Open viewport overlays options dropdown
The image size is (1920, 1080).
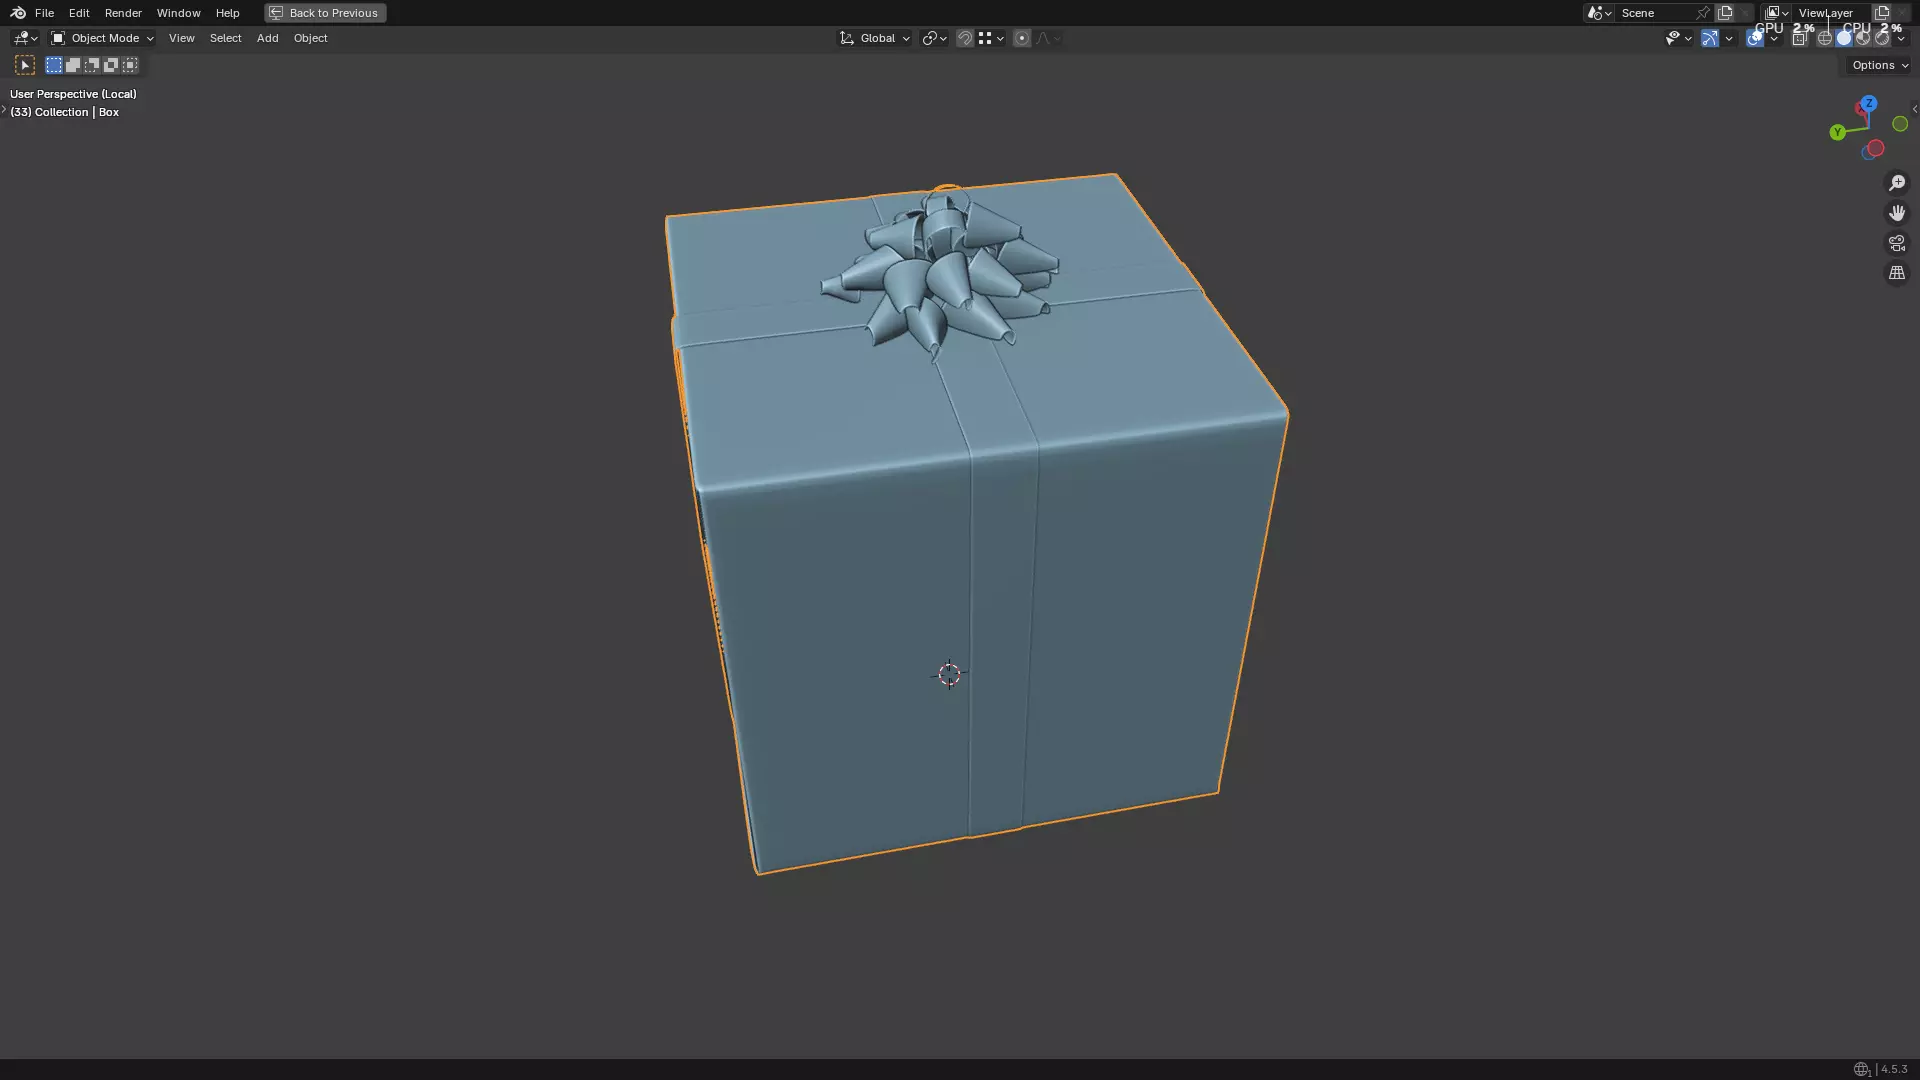click(x=1774, y=38)
